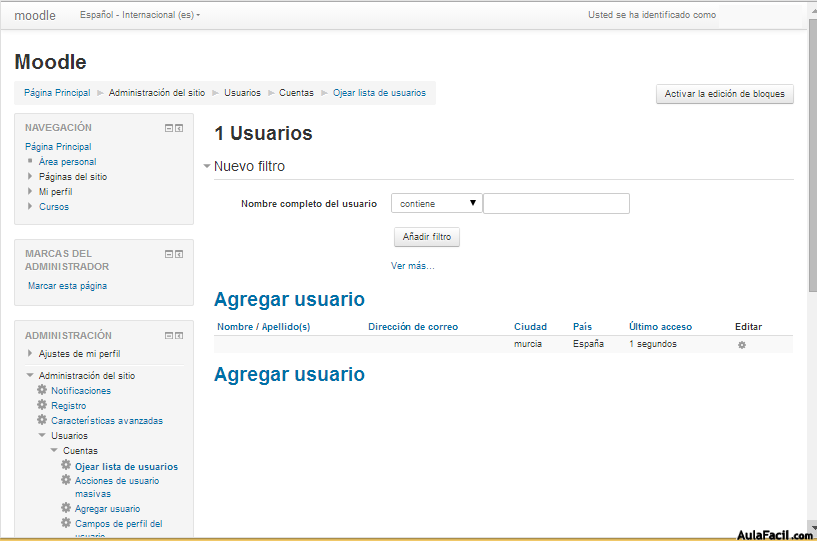Sort by the Apellido(s) column header
The width and height of the screenshot is (817, 541).
286,327
